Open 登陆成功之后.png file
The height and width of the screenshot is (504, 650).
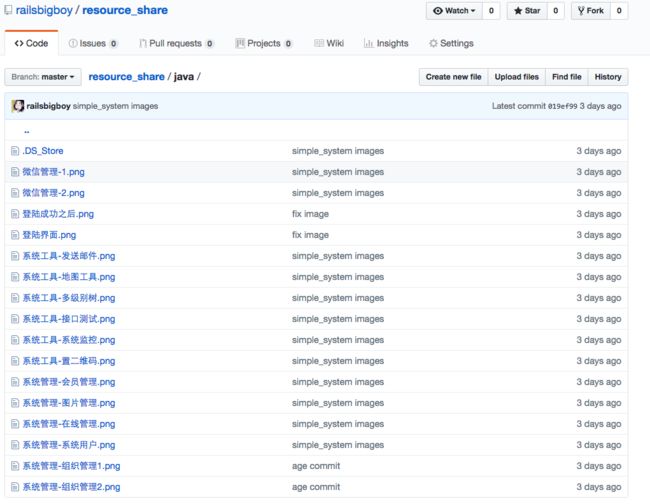[58, 214]
